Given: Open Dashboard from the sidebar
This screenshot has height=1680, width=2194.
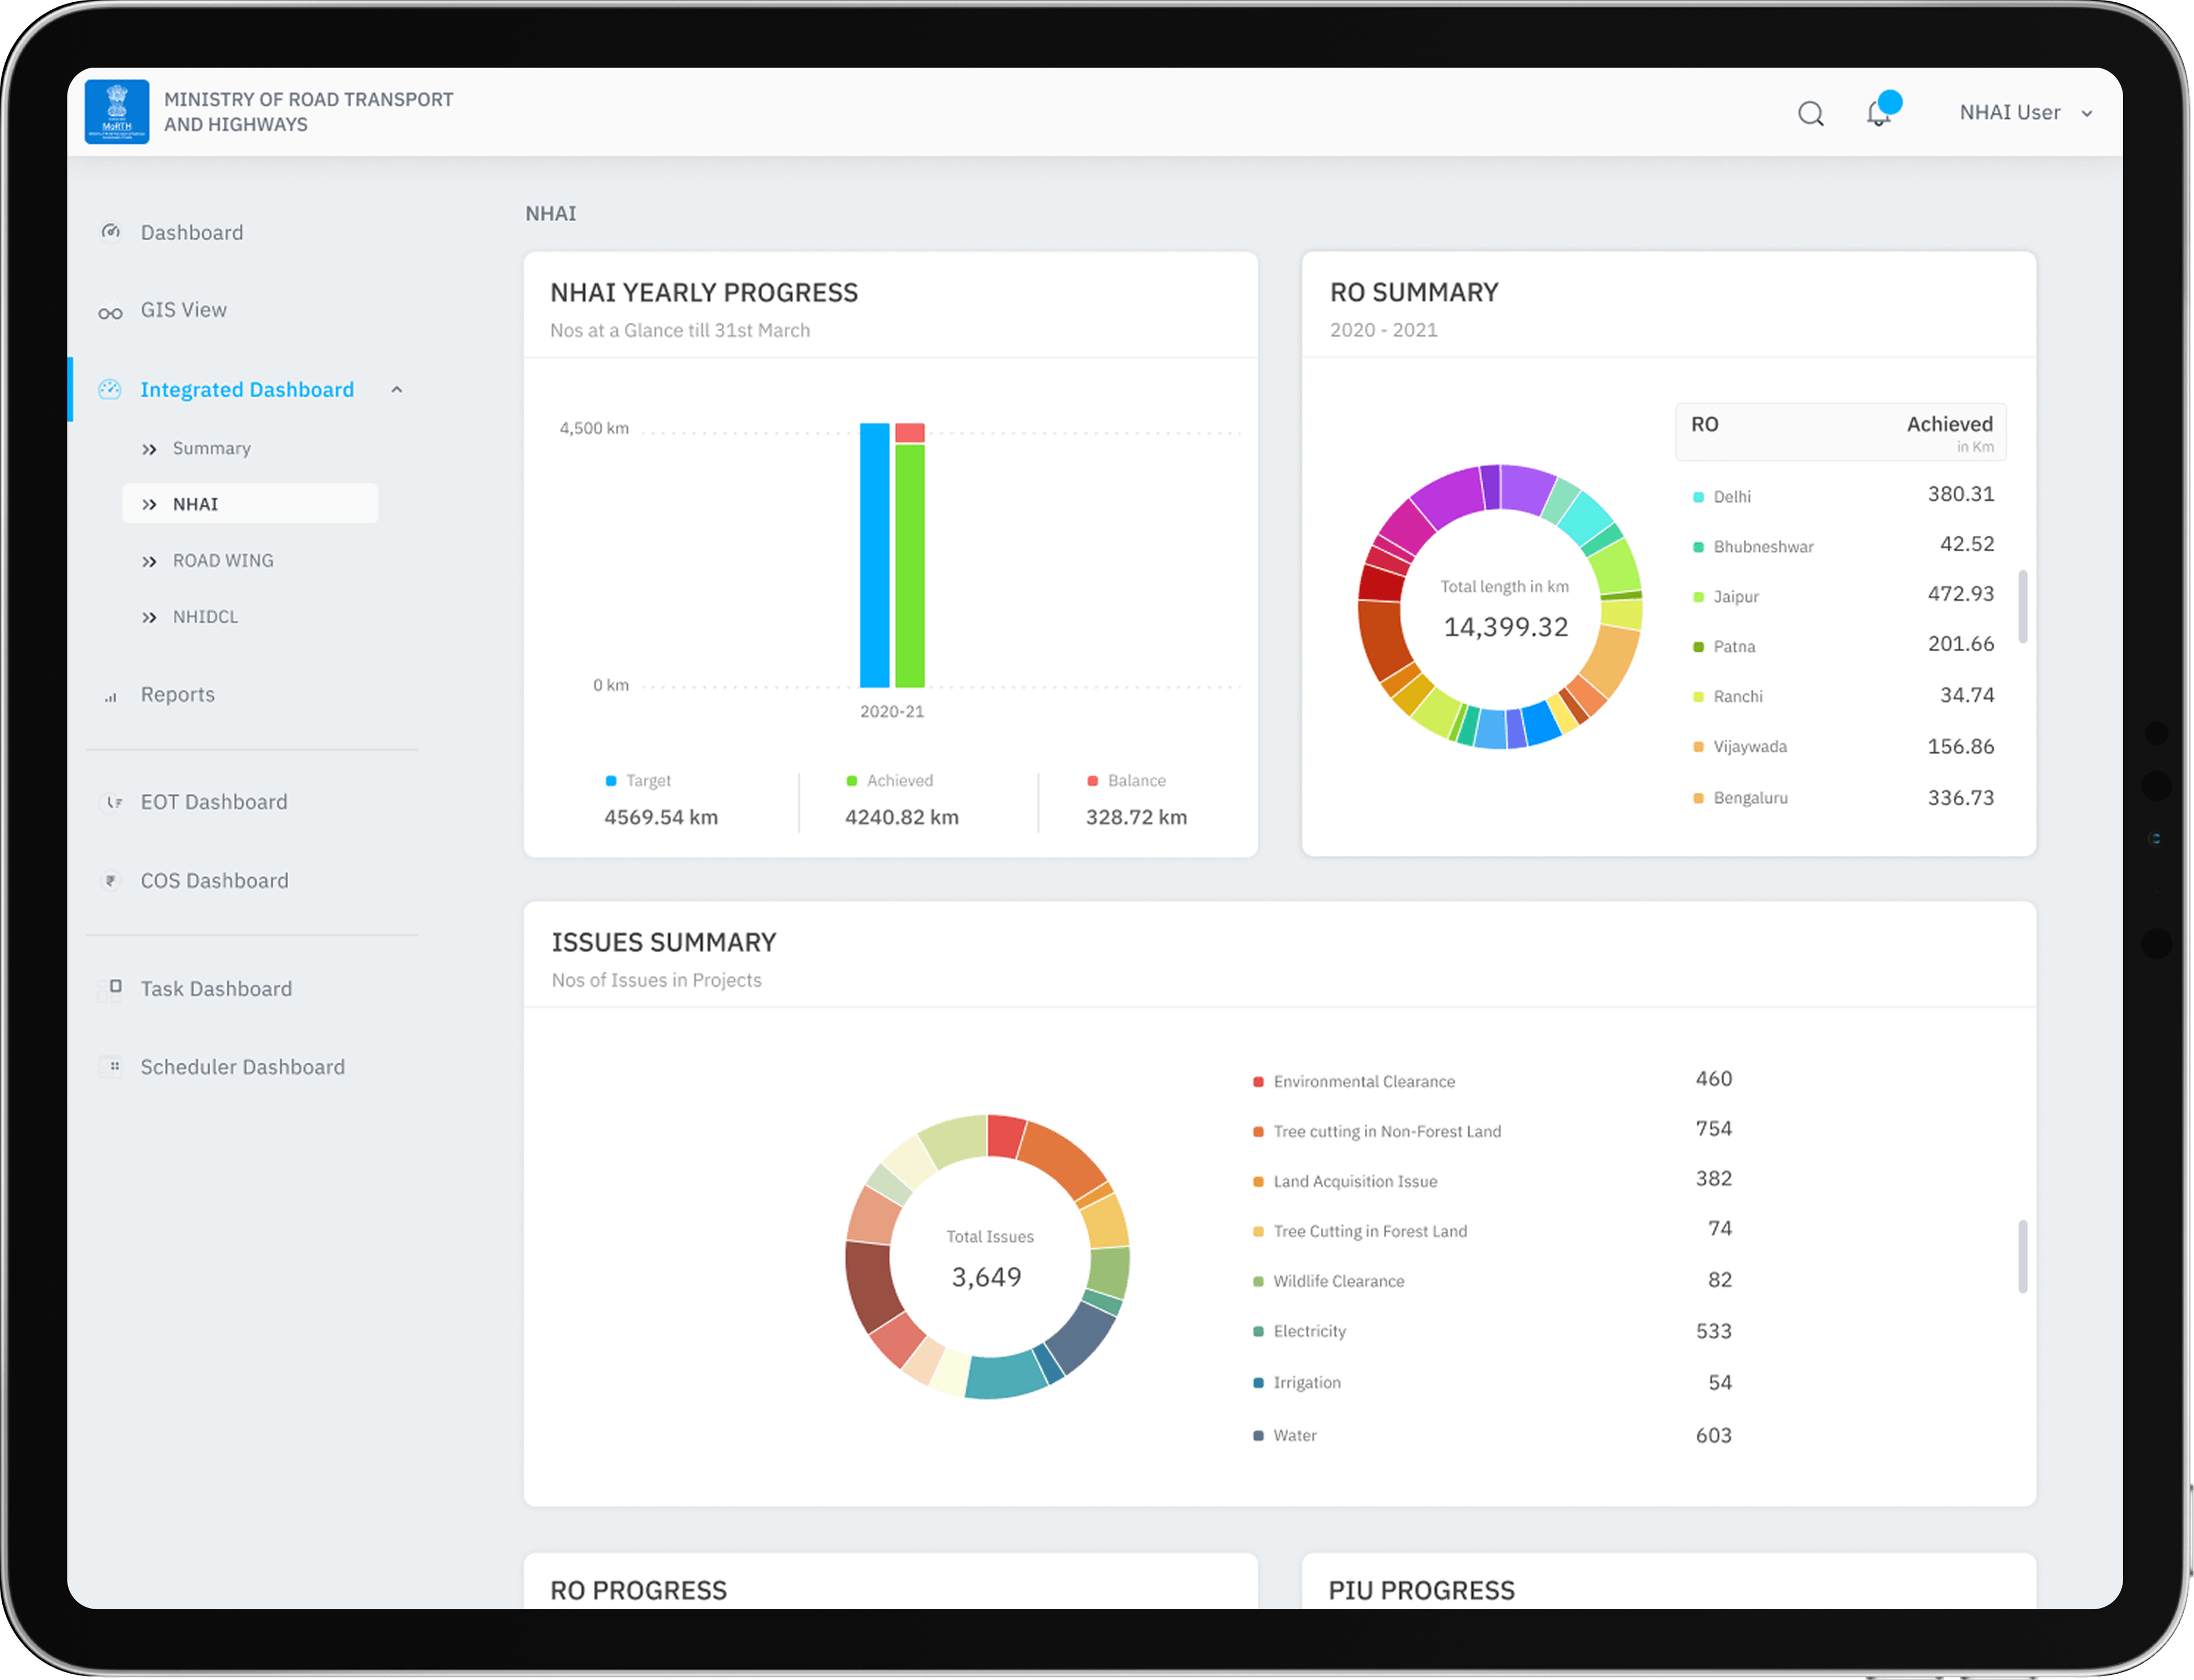Looking at the screenshot, I should [x=192, y=232].
